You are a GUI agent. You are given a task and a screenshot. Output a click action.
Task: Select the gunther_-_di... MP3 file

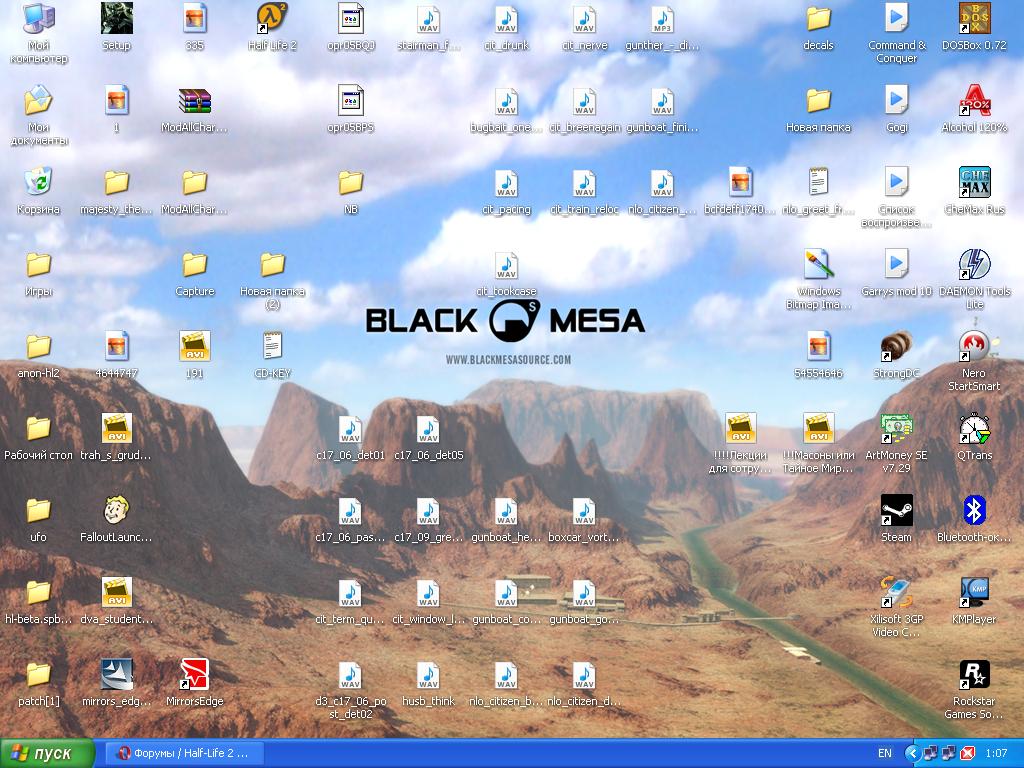coord(662,18)
